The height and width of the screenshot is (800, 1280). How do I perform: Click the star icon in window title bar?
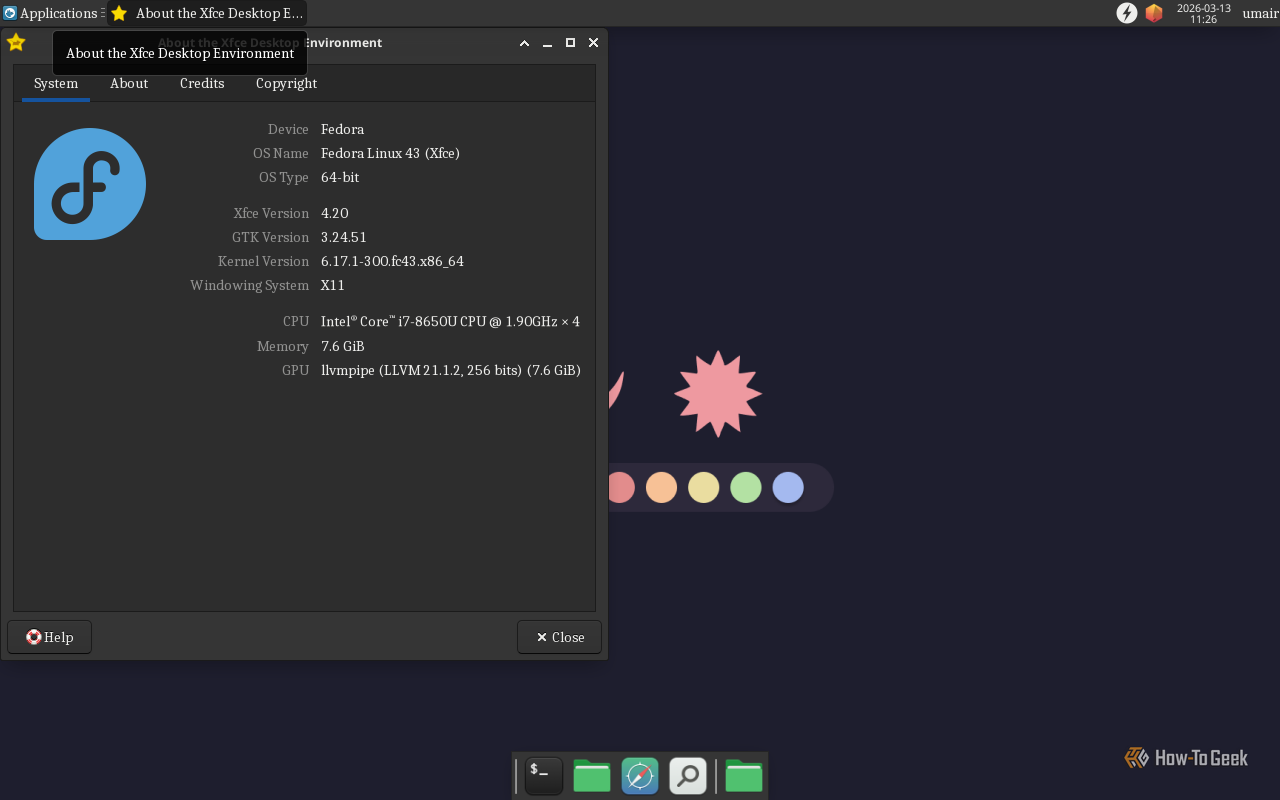pyautogui.click(x=16, y=43)
